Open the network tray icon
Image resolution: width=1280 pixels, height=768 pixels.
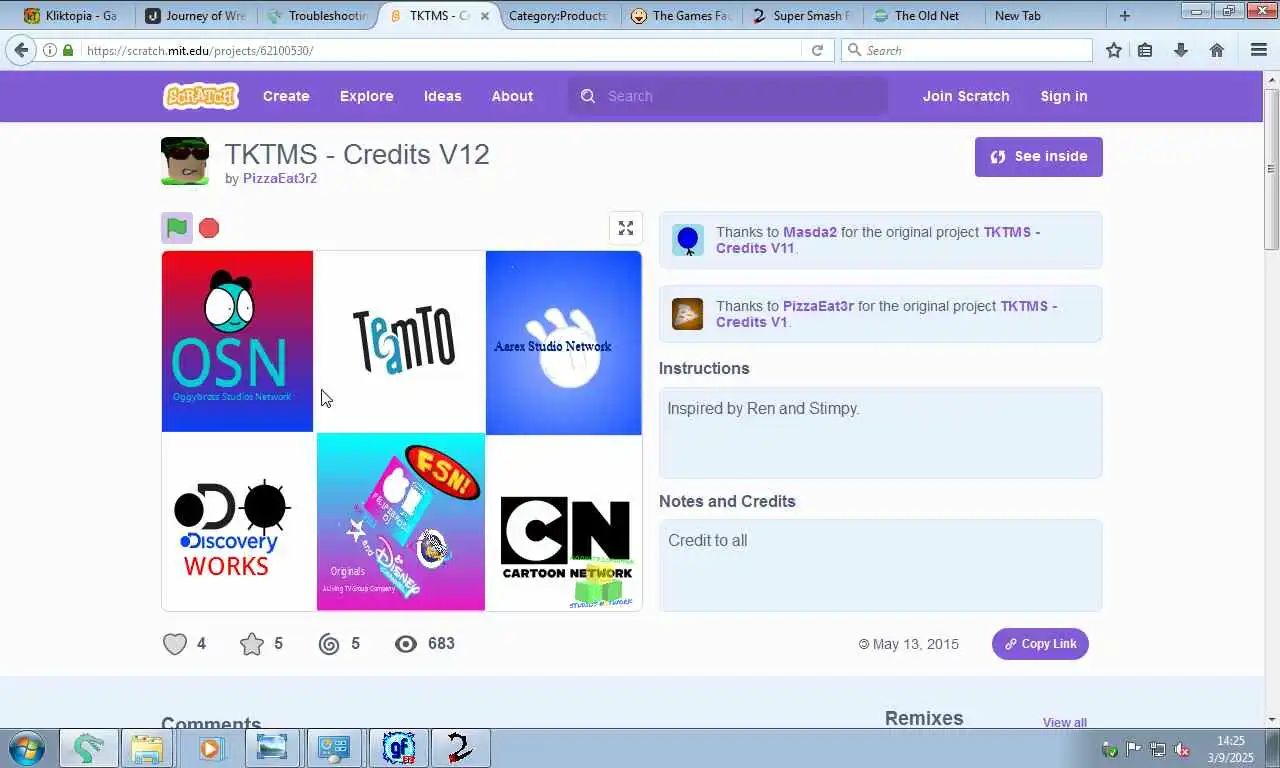point(1157,749)
